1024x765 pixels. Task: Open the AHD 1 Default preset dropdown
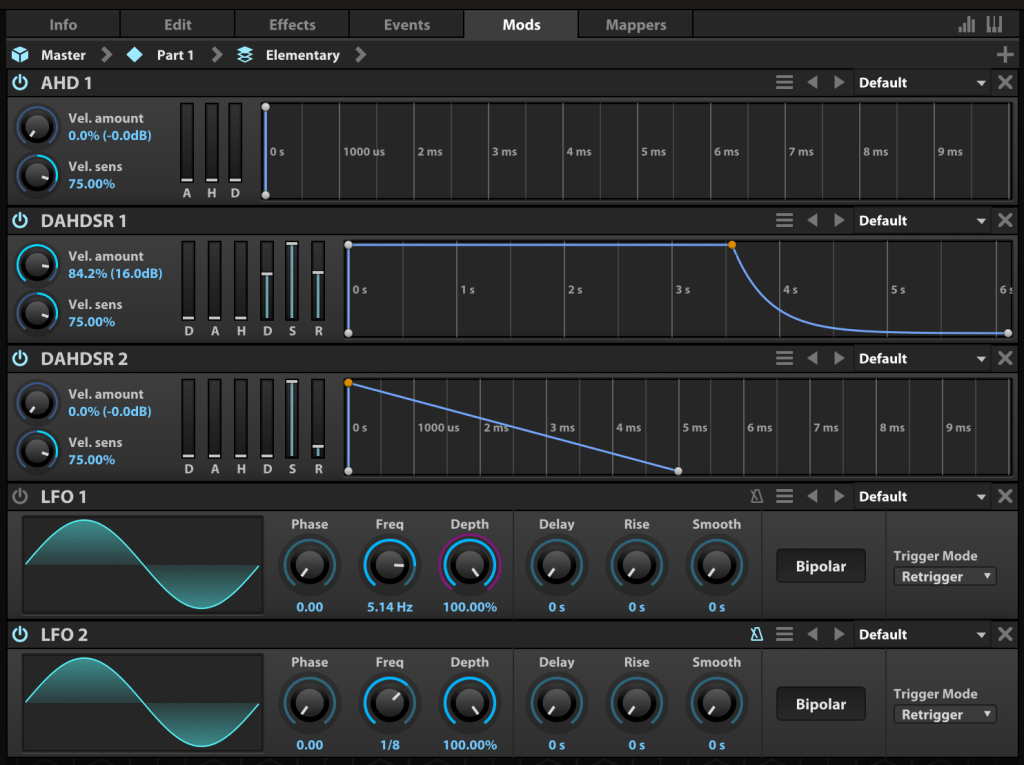[922, 83]
